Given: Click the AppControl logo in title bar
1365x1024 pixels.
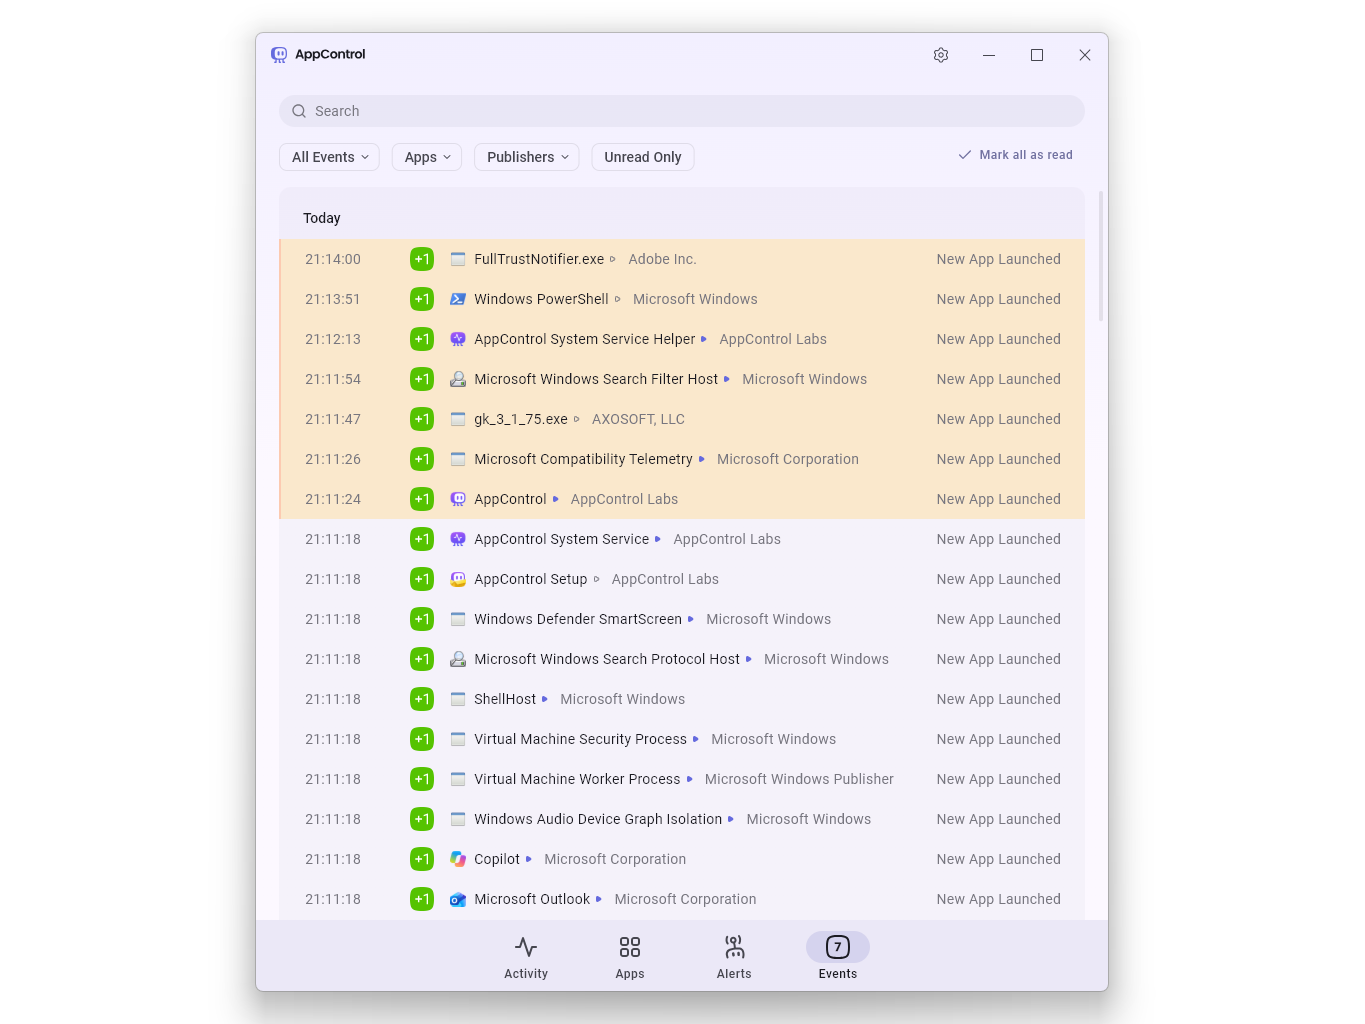Looking at the screenshot, I should [279, 55].
